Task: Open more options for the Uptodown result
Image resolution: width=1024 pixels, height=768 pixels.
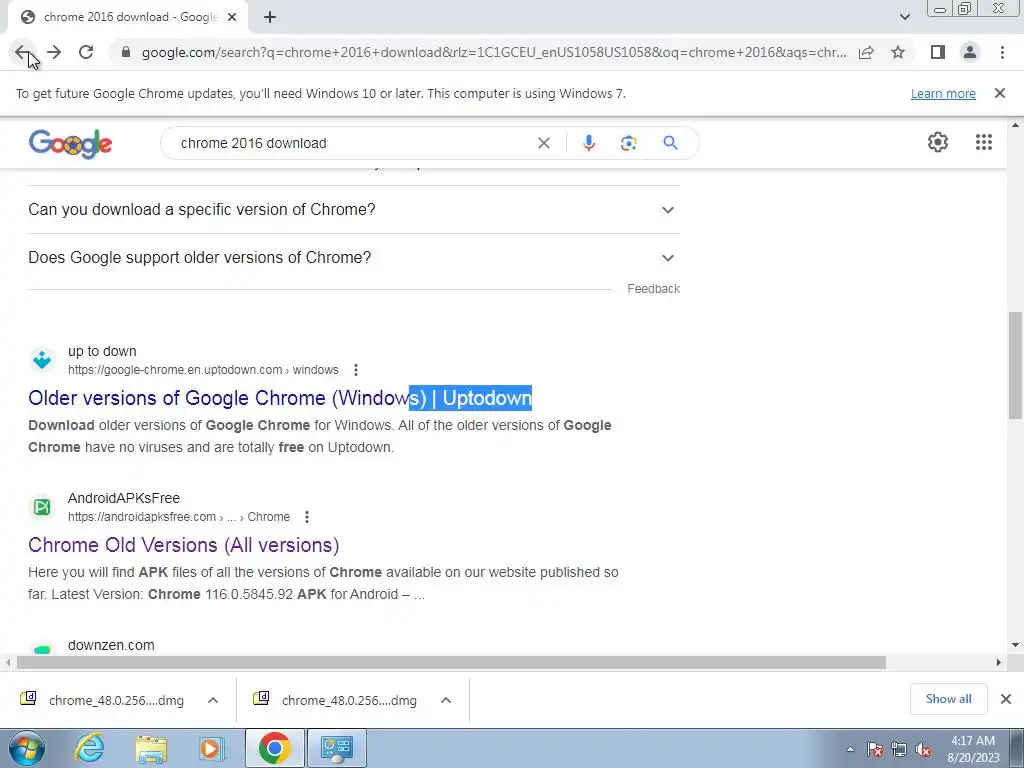Action: tap(356, 370)
